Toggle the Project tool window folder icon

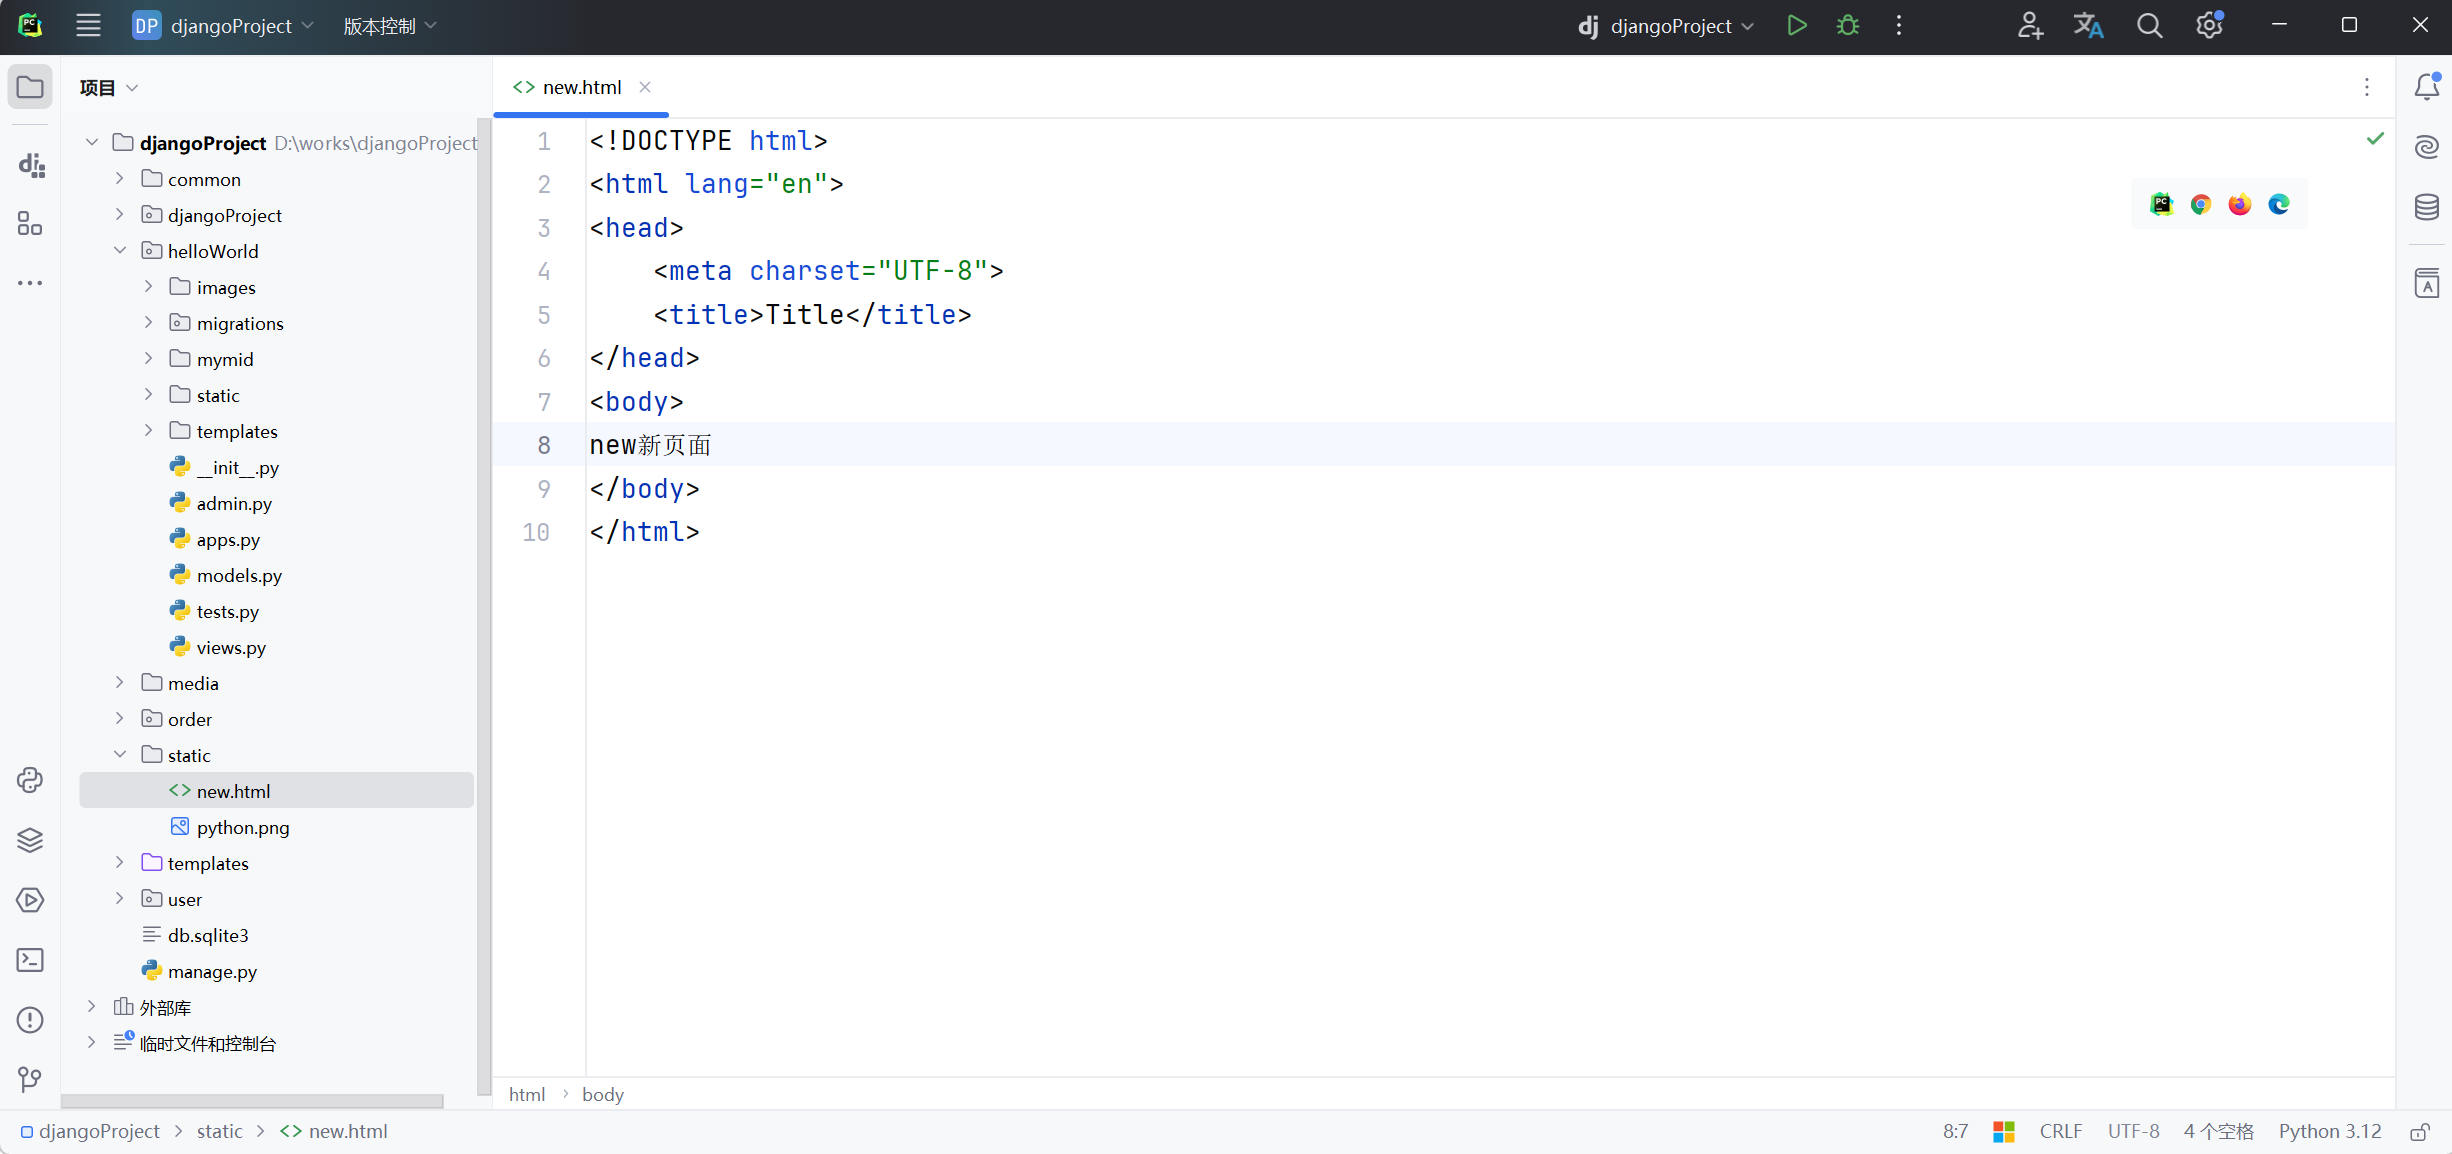click(x=30, y=87)
